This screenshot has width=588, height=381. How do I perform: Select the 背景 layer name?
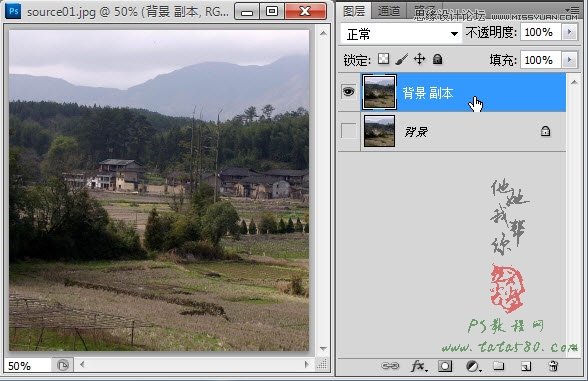click(416, 132)
